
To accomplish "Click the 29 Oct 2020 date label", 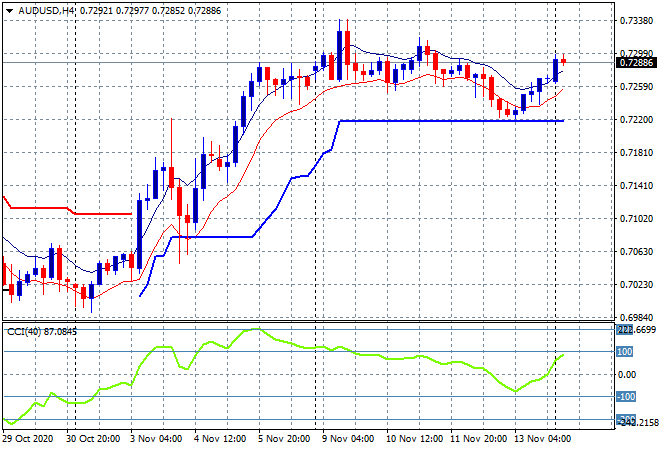I will pyautogui.click(x=28, y=439).
